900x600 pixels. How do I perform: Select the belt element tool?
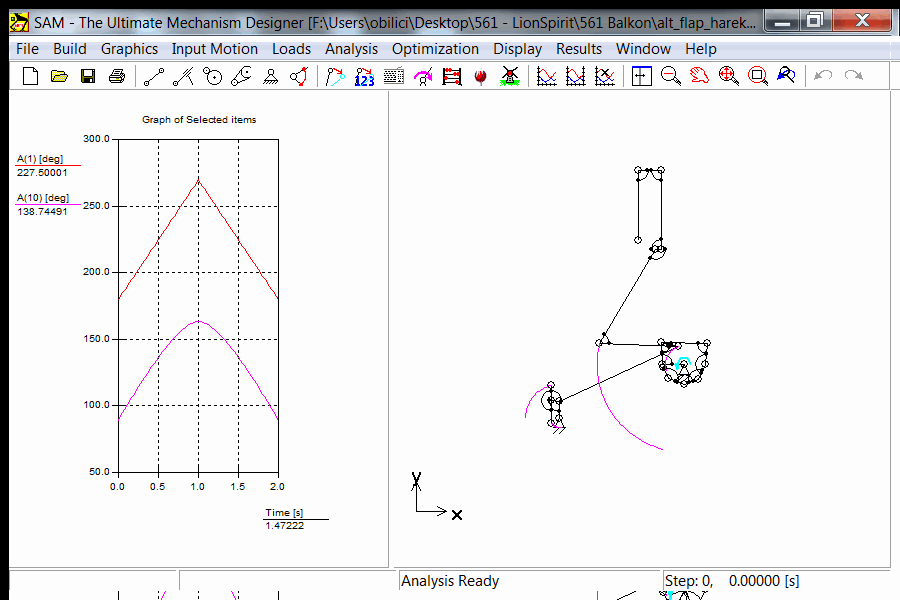(x=241, y=76)
